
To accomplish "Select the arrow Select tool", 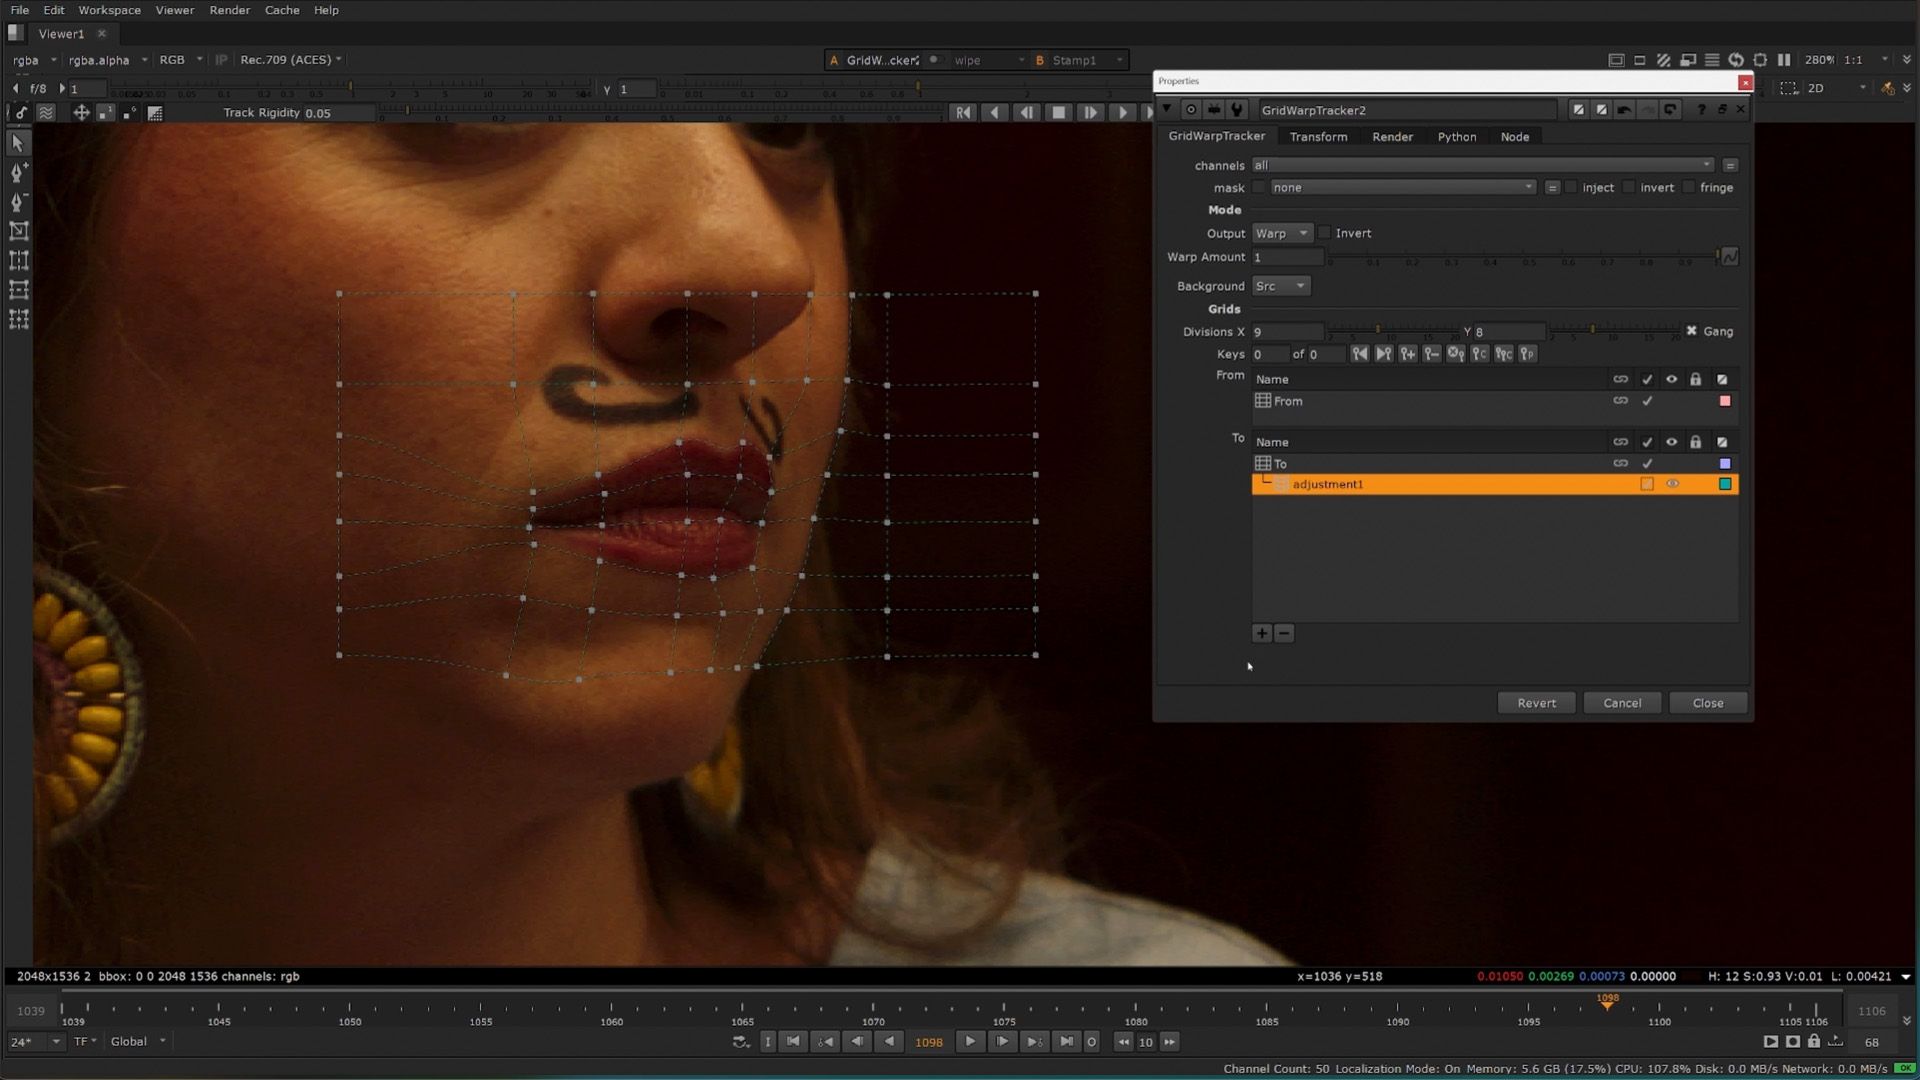I will (x=18, y=143).
